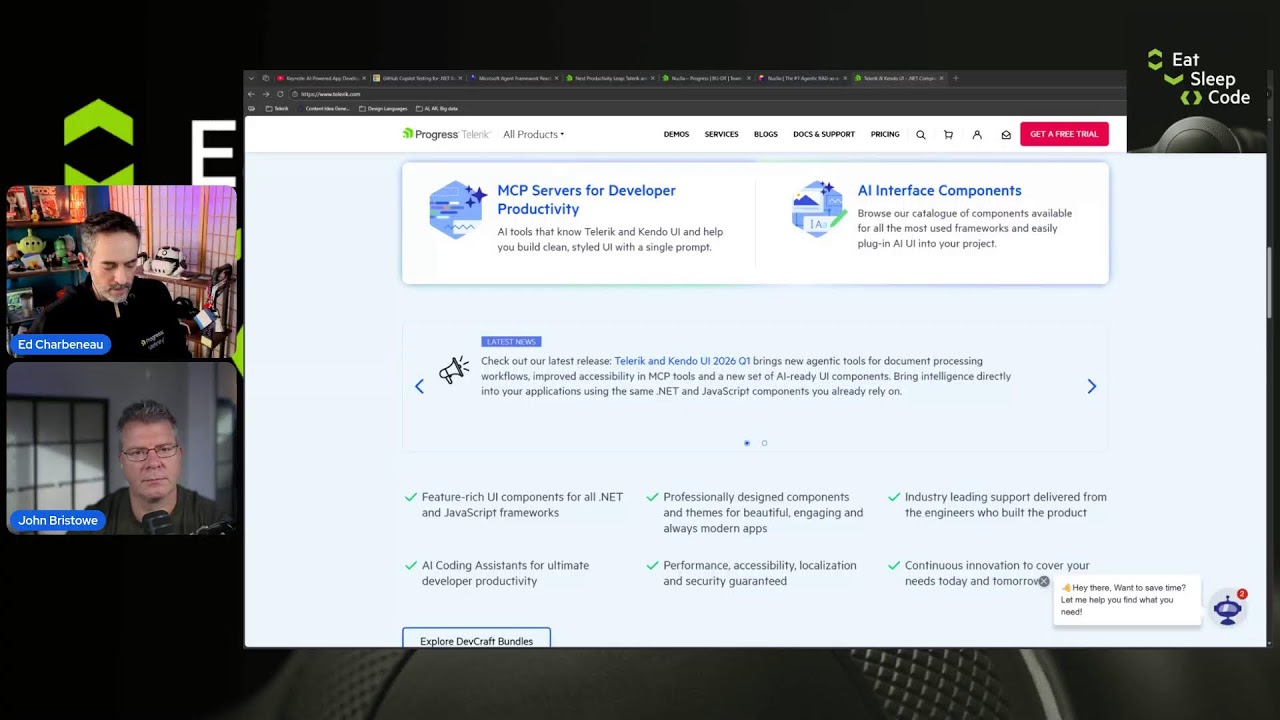Open the chatbot robot avatar icon
The width and height of the screenshot is (1280, 720).
point(1228,609)
